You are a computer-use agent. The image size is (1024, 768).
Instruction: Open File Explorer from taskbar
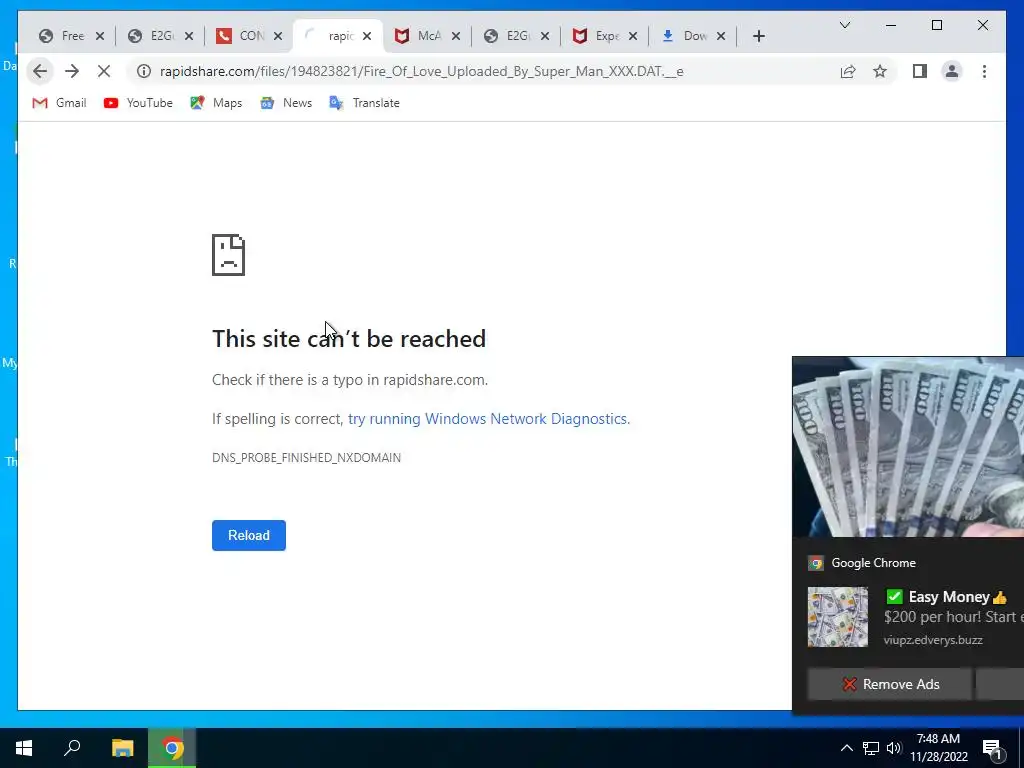click(x=122, y=748)
